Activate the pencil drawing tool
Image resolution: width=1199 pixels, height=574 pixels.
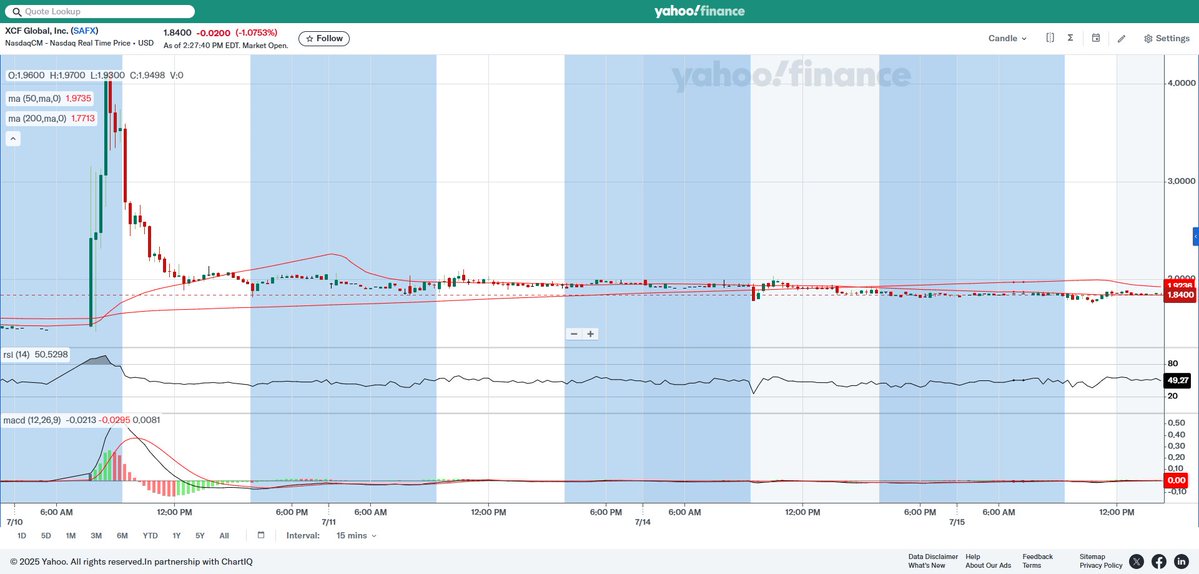[1122, 38]
